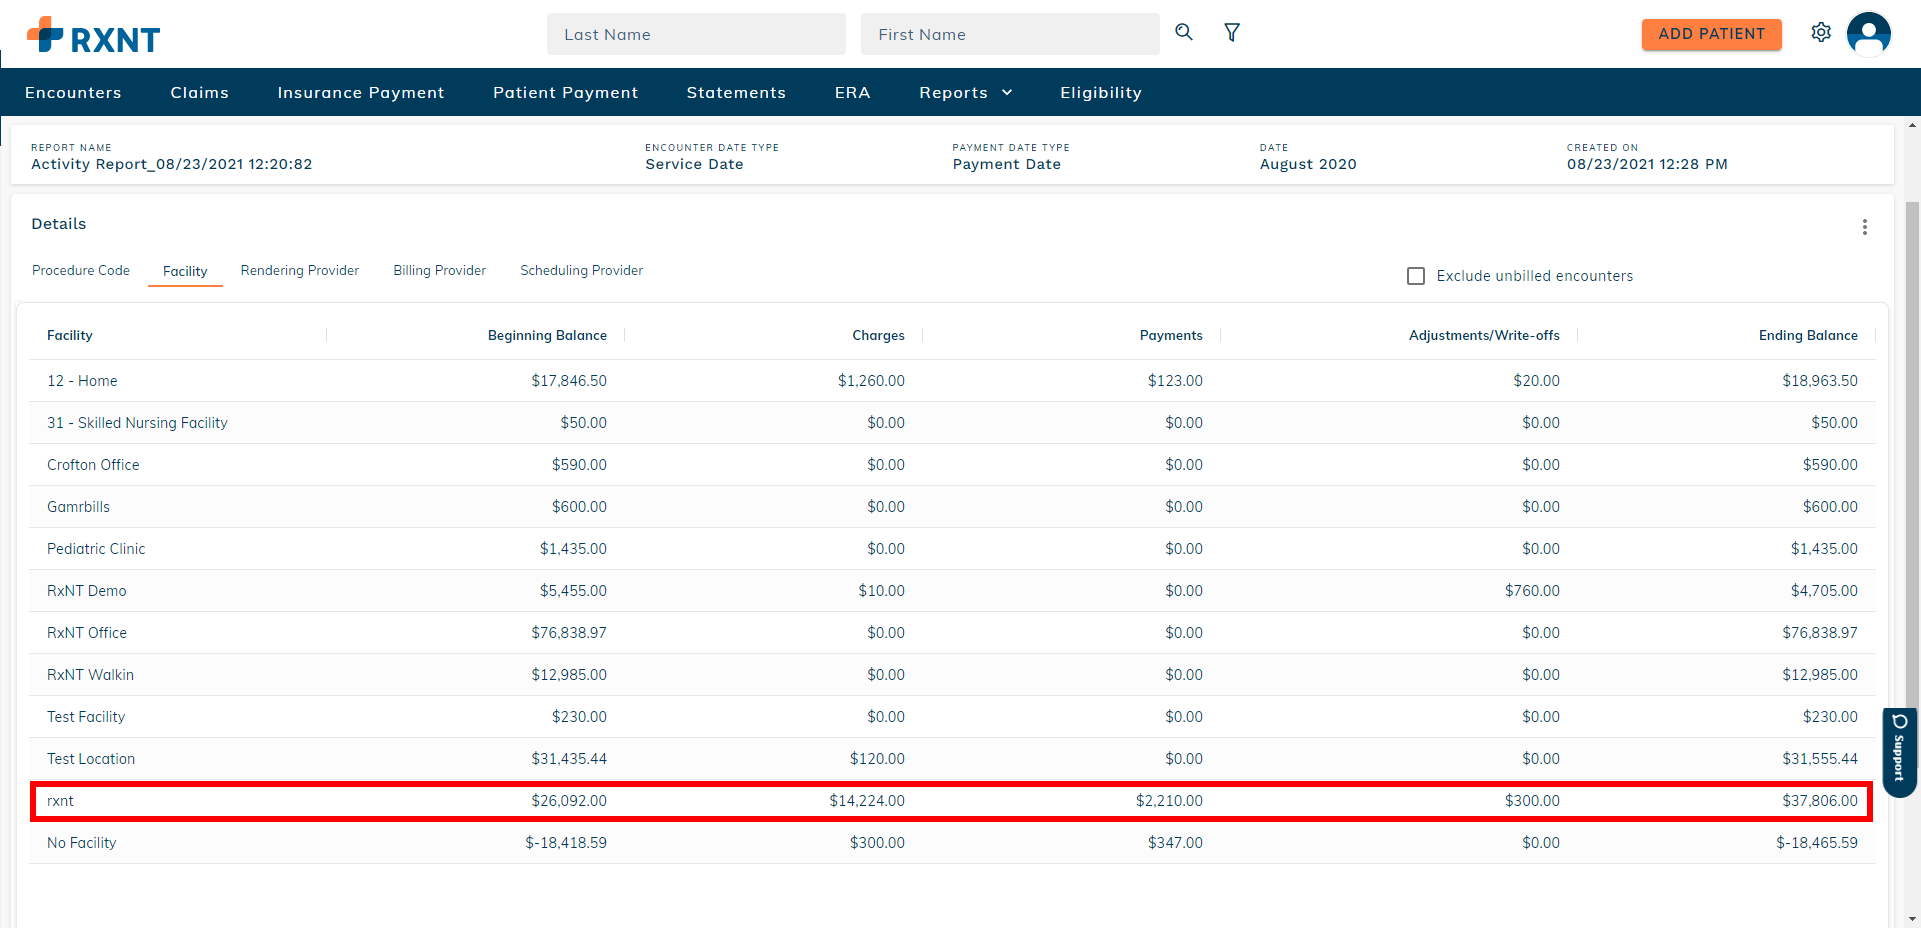1921x928 pixels.
Task: Sort by Beginning Balance column header
Action: [547, 335]
